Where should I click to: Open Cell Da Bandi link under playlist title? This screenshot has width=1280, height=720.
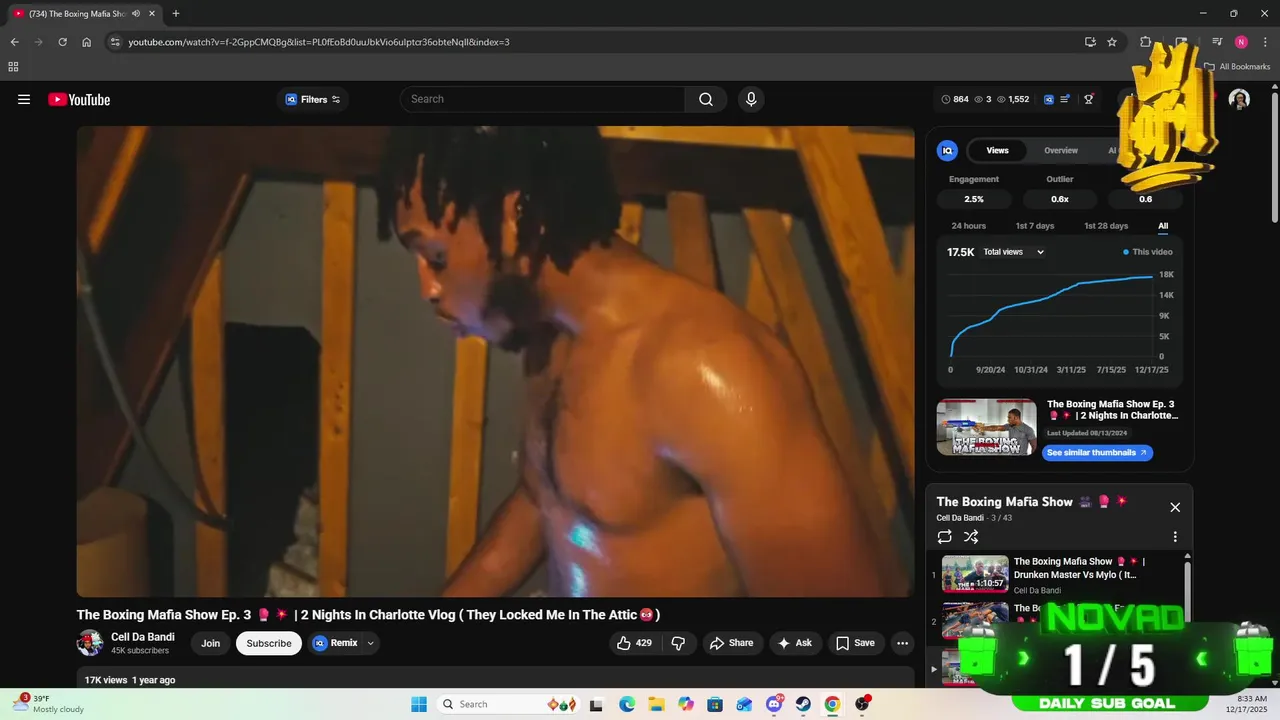pos(959,518)
